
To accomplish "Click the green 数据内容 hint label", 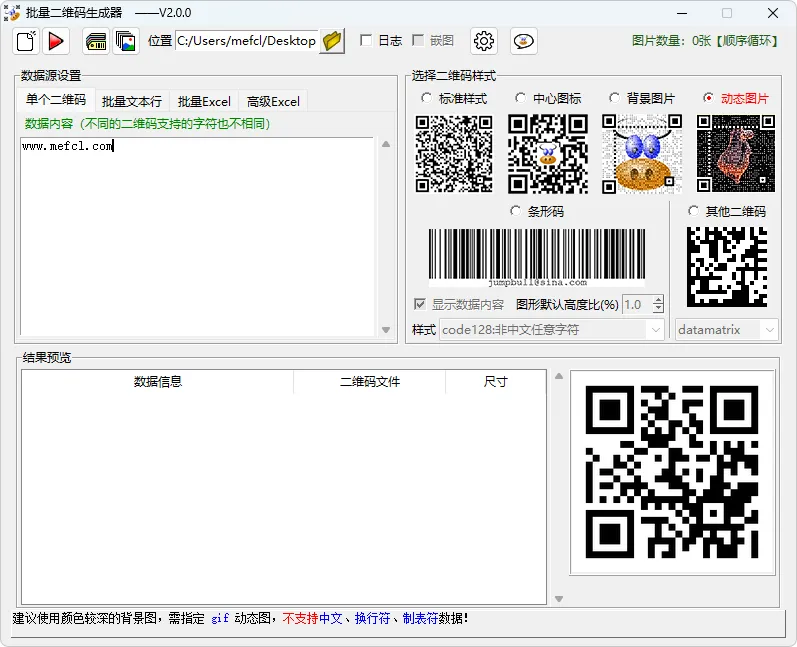I will [x=147, y=124].
